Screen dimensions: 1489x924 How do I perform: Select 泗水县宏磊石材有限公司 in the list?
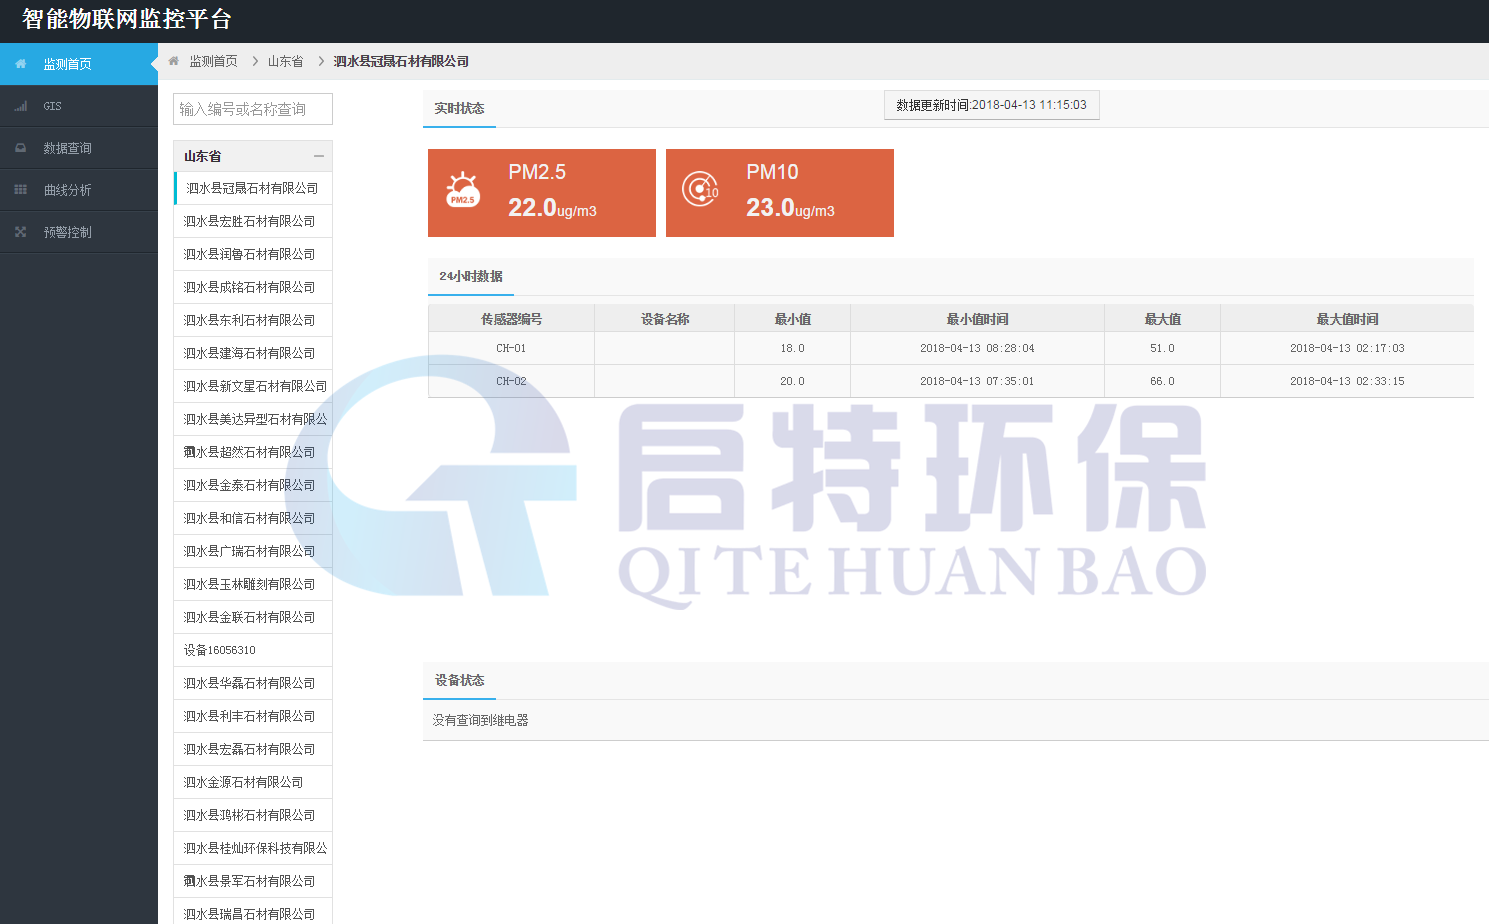pos(253,749)
